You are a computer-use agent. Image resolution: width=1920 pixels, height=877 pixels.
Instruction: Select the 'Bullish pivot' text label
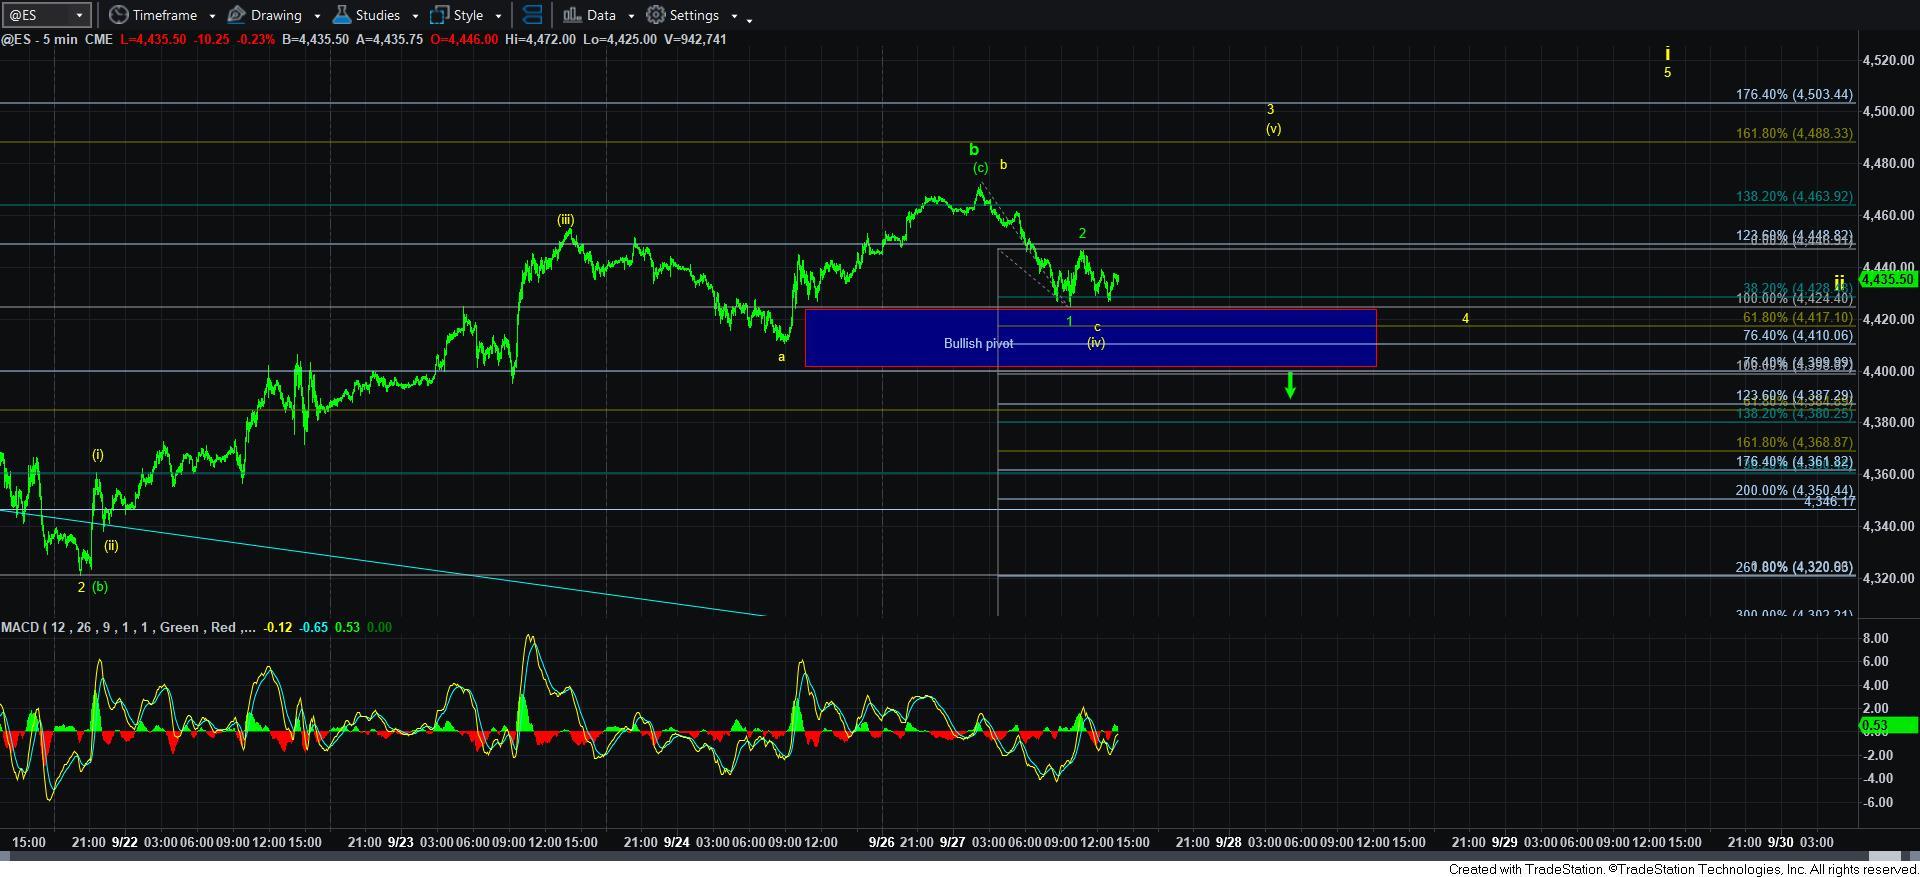click(x=978, y=343)
